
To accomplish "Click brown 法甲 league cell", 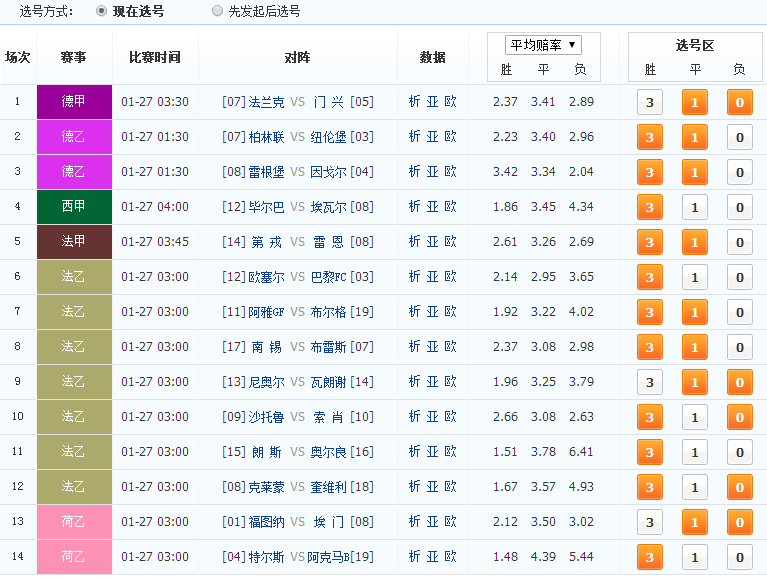I will 74,242.
